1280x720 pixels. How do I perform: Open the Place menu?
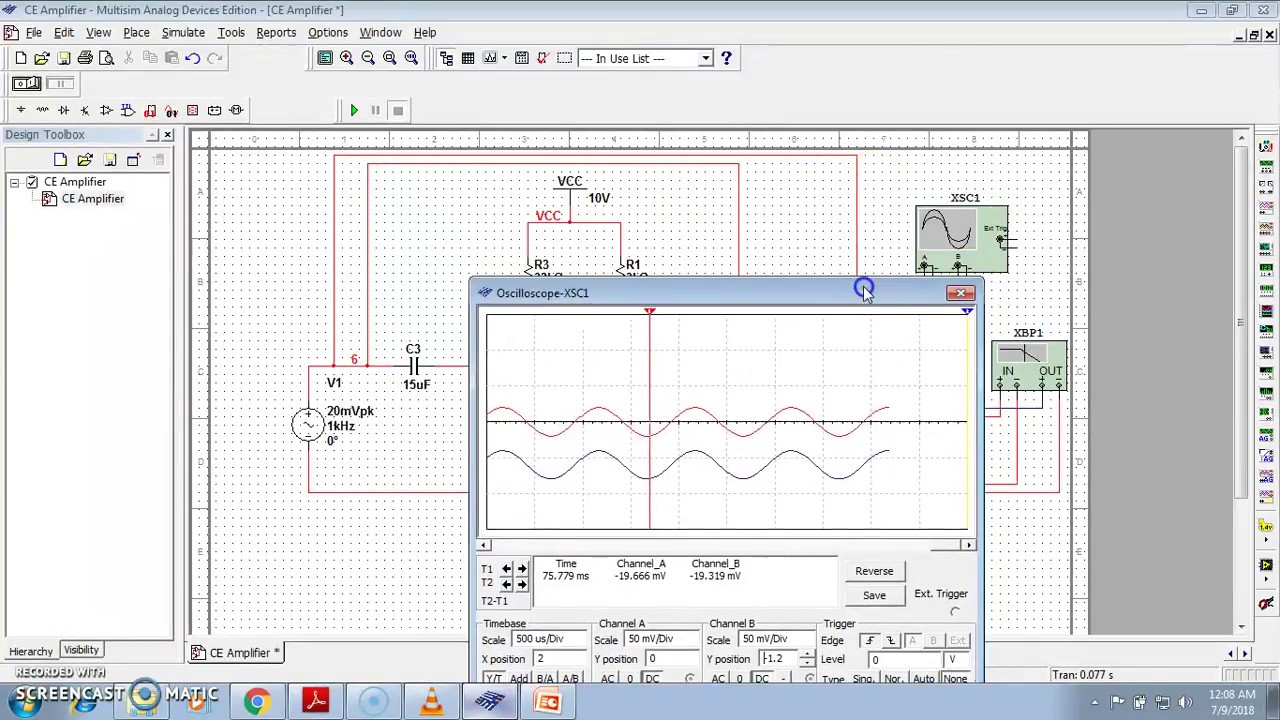[136, 32]
